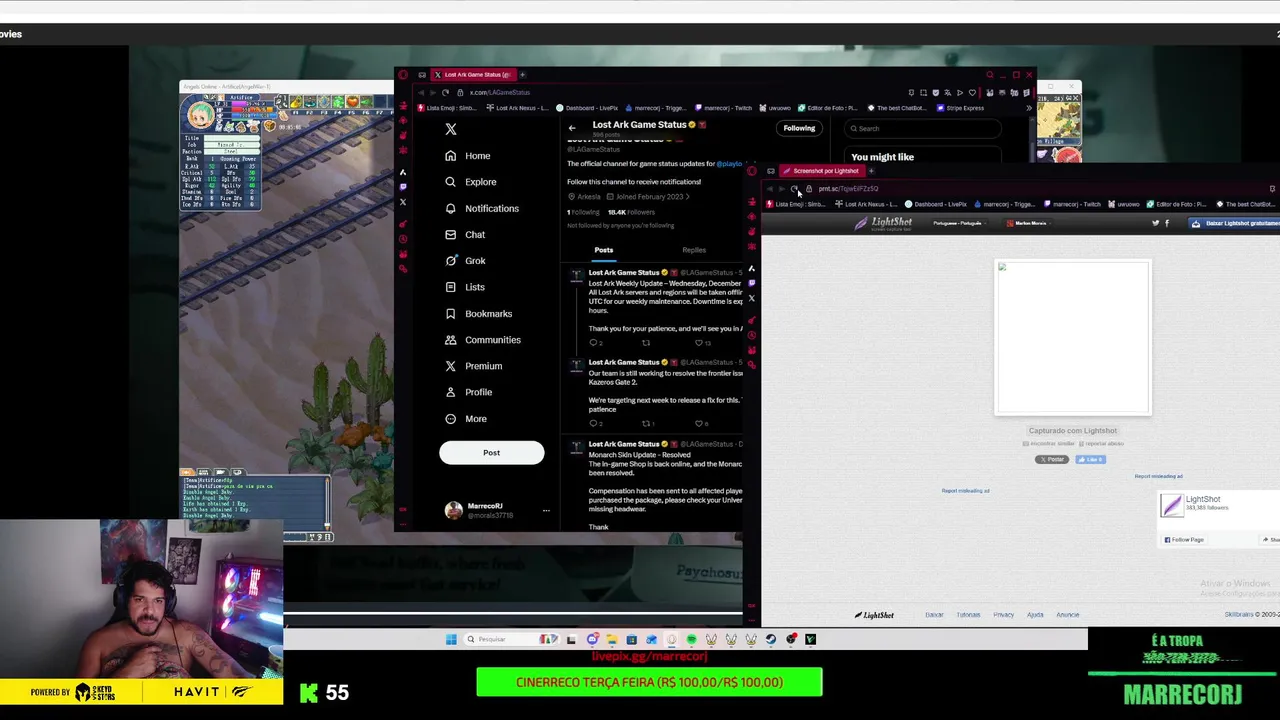The width and height of the screenshot is (1280, 720).
Task: Open marrecorj - Twitch bookmark in X window
Action: pyautogui.click(x=724, y=108)
